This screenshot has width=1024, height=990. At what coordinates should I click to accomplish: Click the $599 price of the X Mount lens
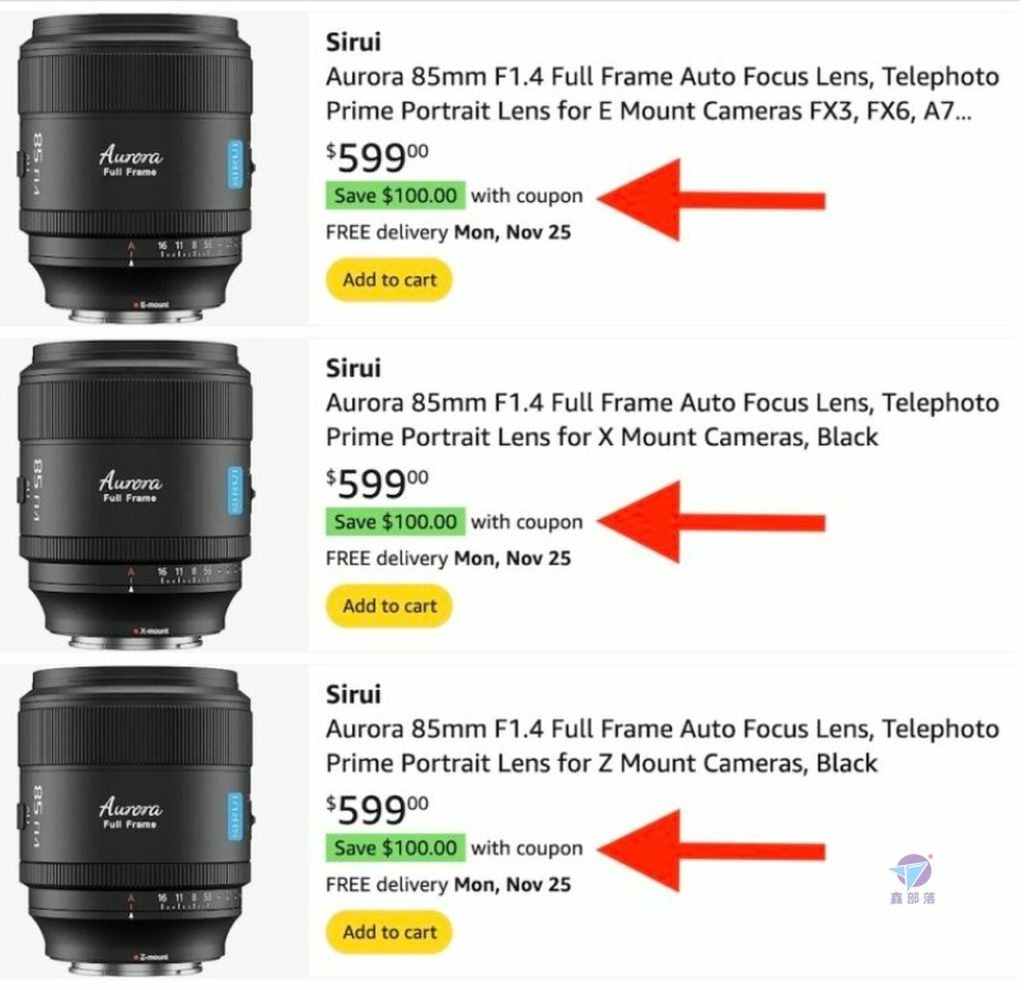click(377, 483)
